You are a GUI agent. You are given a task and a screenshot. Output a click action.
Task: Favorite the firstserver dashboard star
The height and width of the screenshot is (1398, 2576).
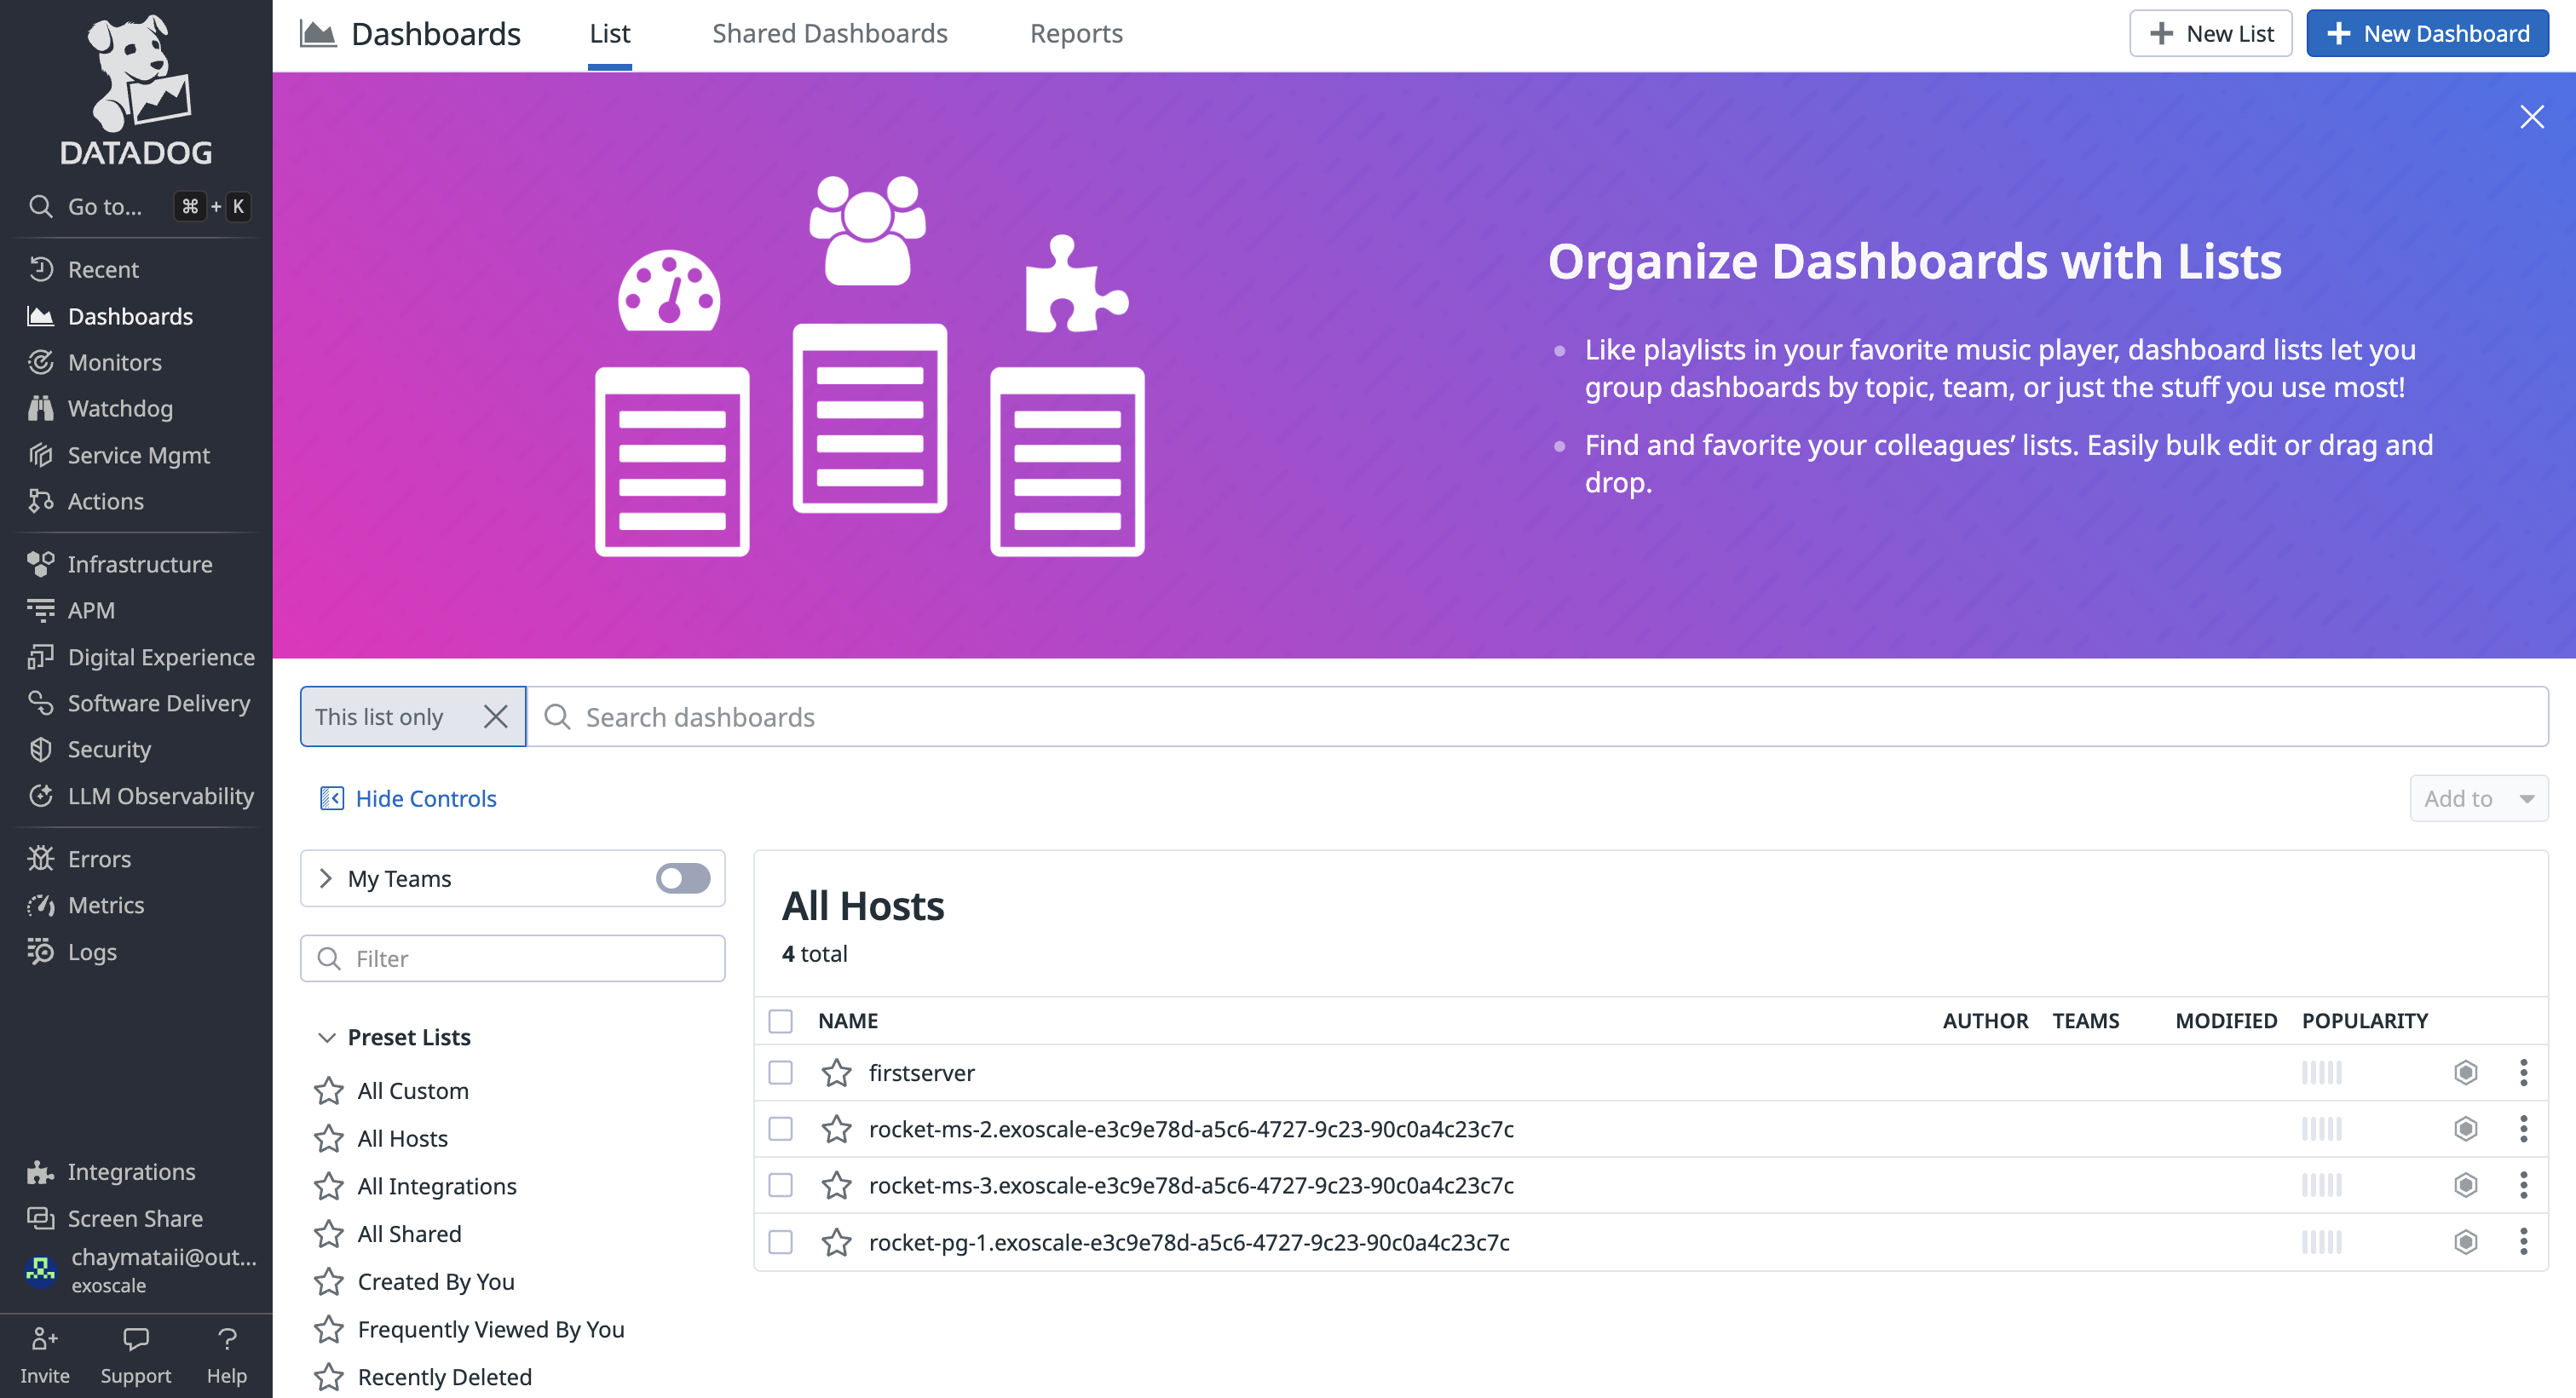click(836, 1073)
